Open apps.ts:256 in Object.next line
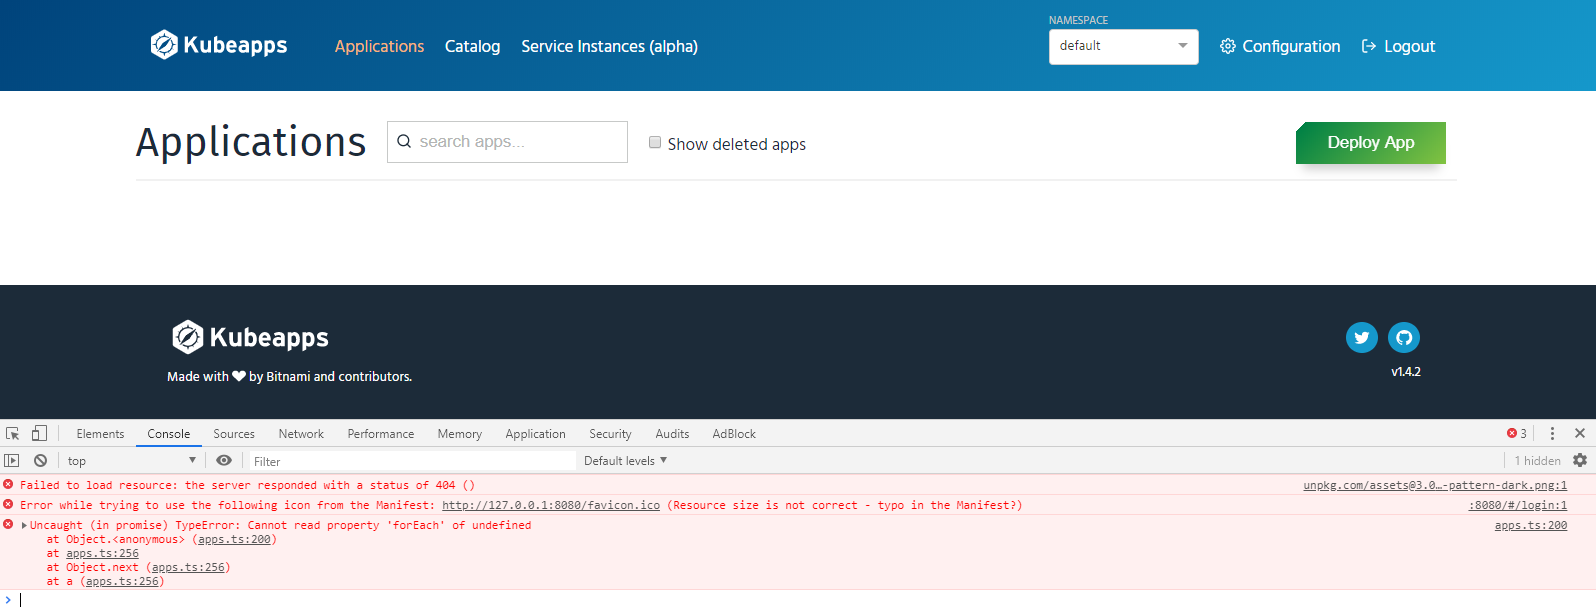1596x608 pixels. (x=188, y=567)
